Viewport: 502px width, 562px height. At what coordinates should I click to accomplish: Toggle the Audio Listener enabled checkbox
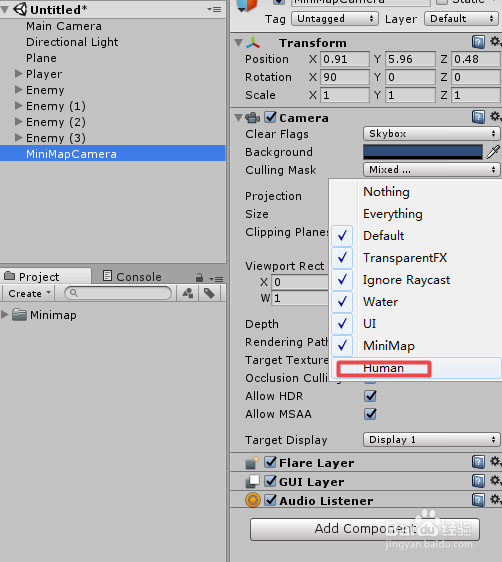point(271,500)
